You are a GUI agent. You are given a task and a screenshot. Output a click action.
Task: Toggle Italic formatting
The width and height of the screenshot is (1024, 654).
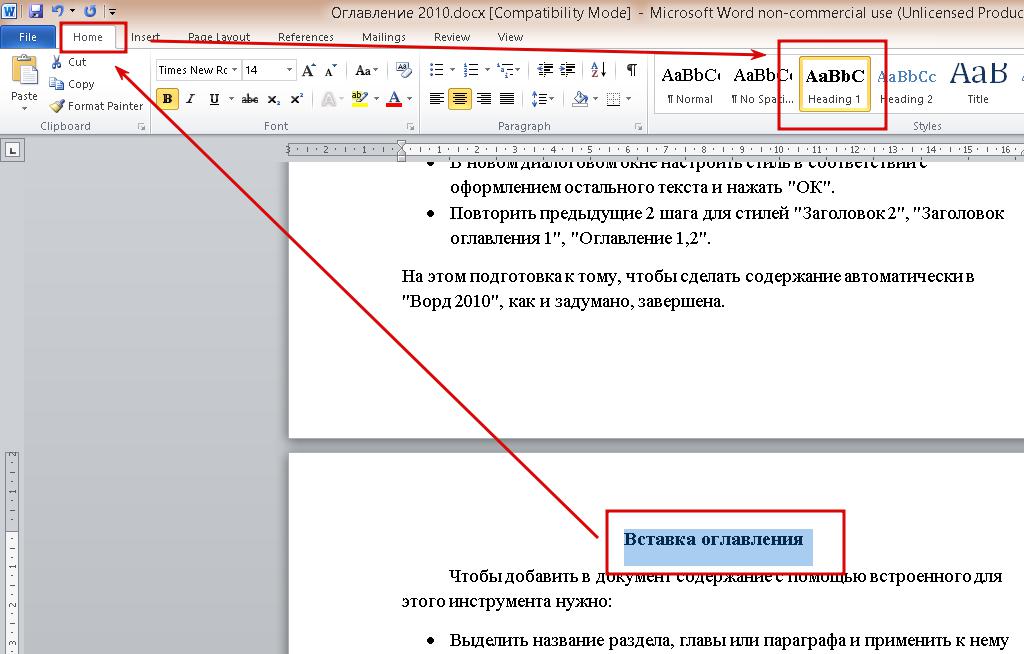coord(190,99)
